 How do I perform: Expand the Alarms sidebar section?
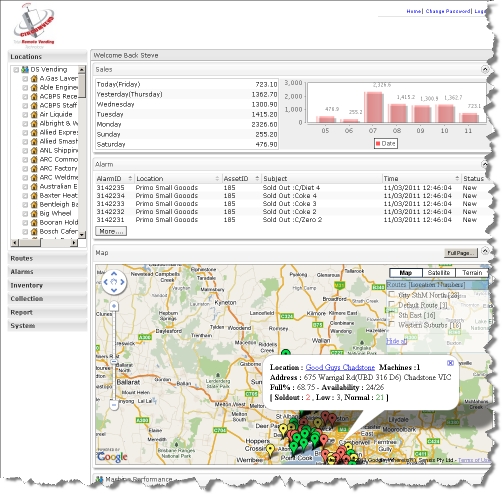tap(47, 272)
